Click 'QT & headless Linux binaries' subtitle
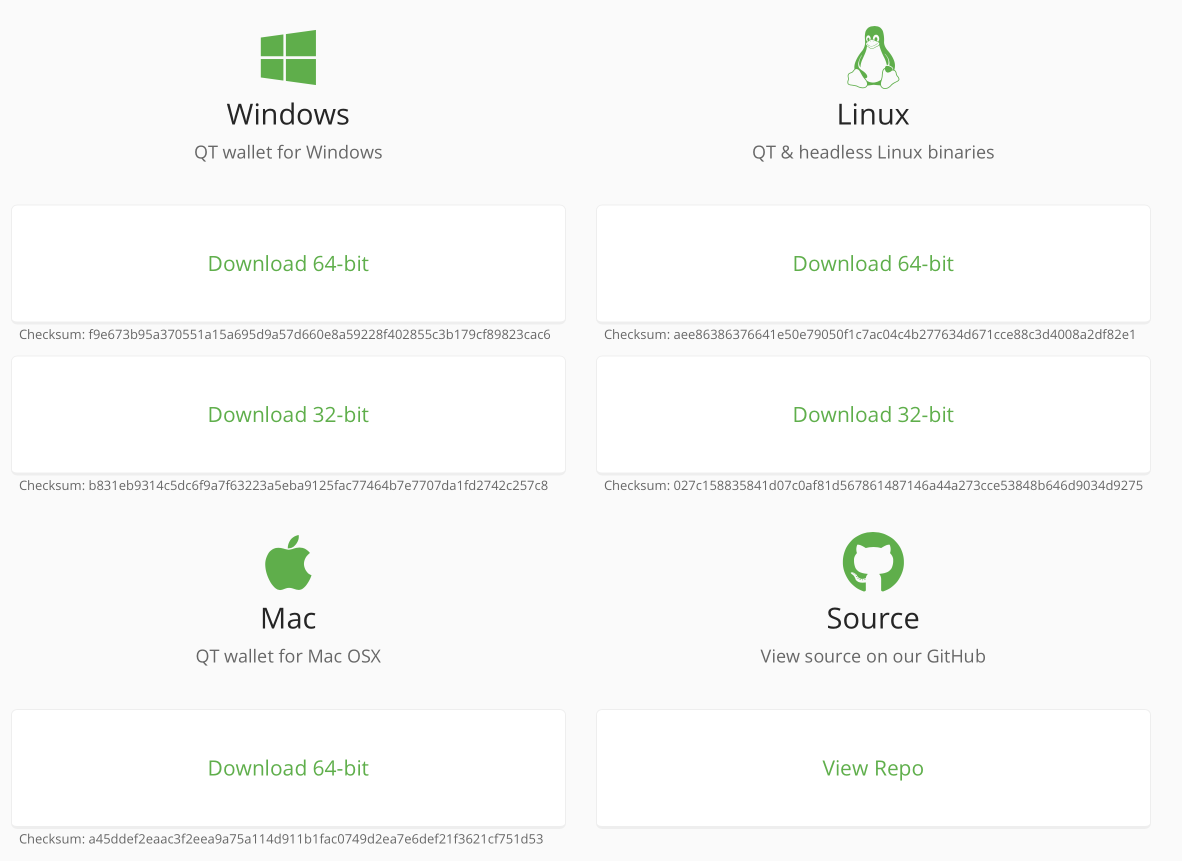Screen dimensions: 1182x861 (873, 152)
